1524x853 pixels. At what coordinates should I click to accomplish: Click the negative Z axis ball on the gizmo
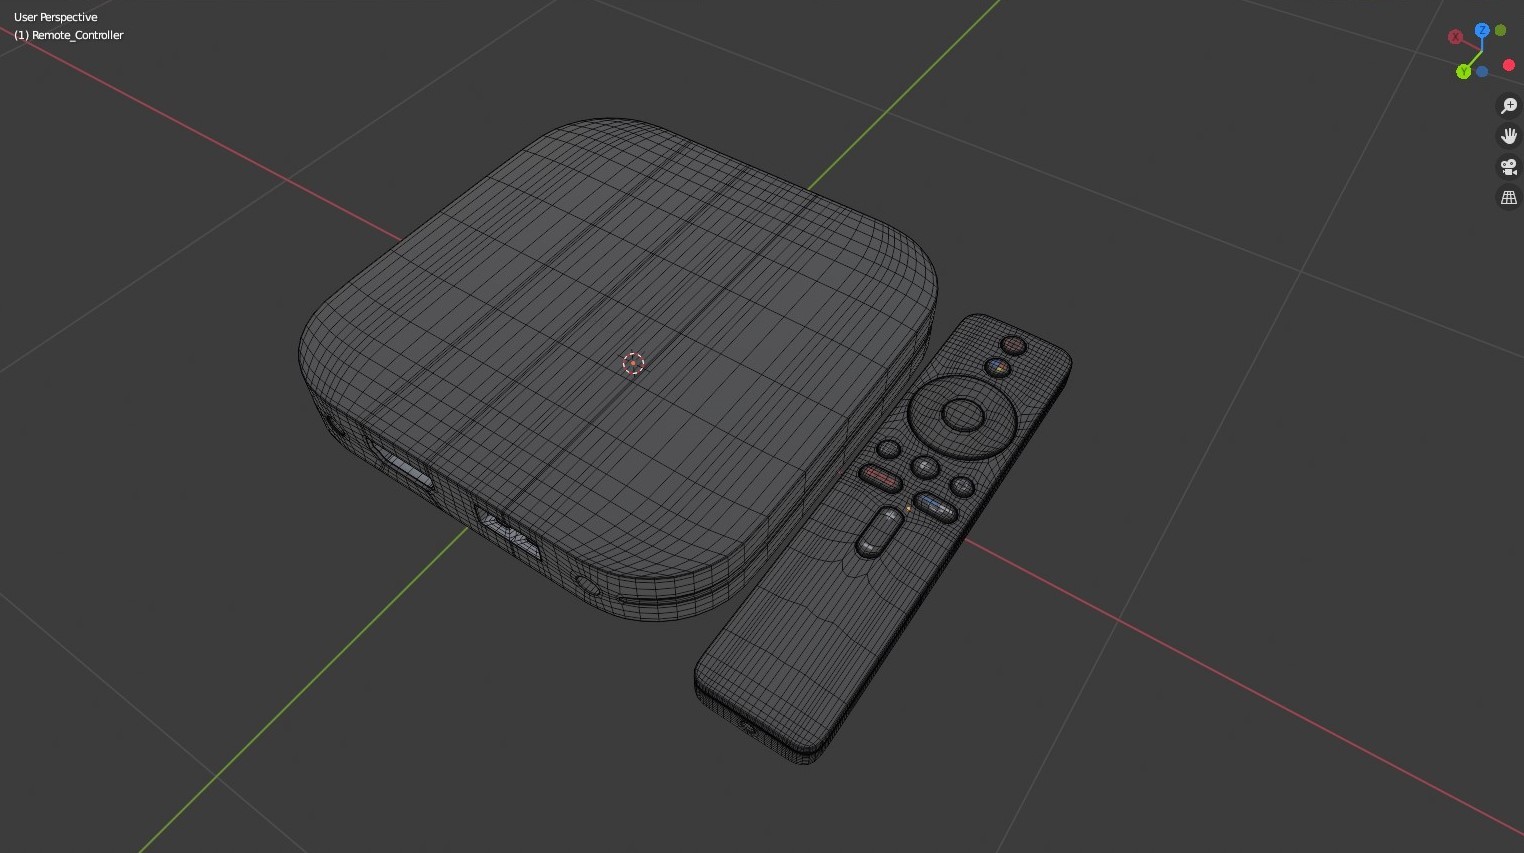[x=1483, y=71]
